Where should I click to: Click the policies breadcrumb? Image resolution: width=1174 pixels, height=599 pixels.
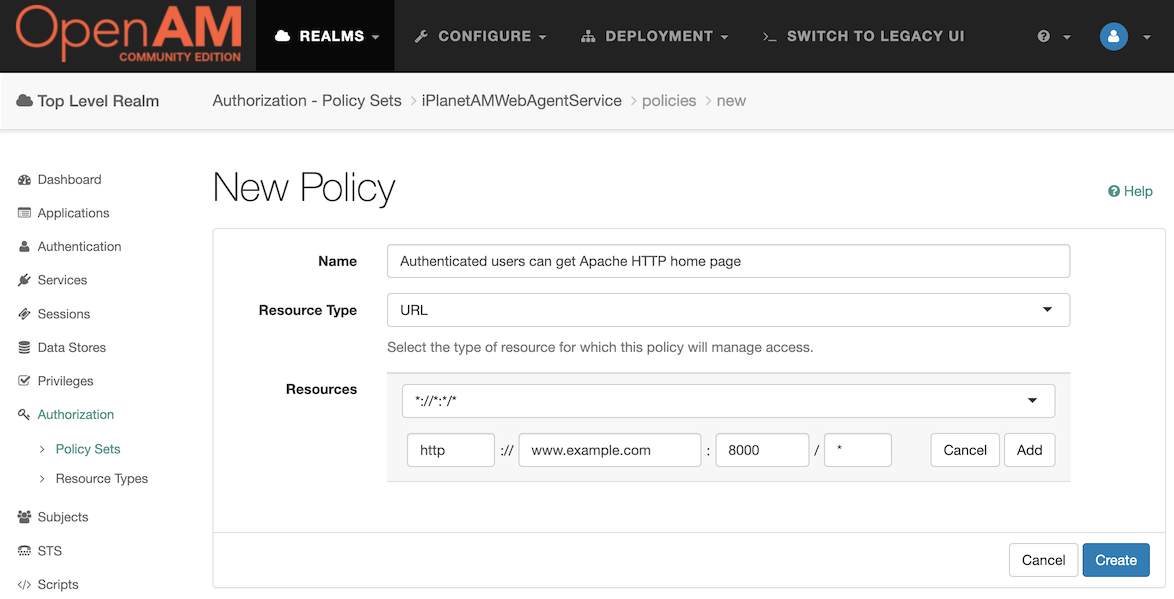(669, 100)
